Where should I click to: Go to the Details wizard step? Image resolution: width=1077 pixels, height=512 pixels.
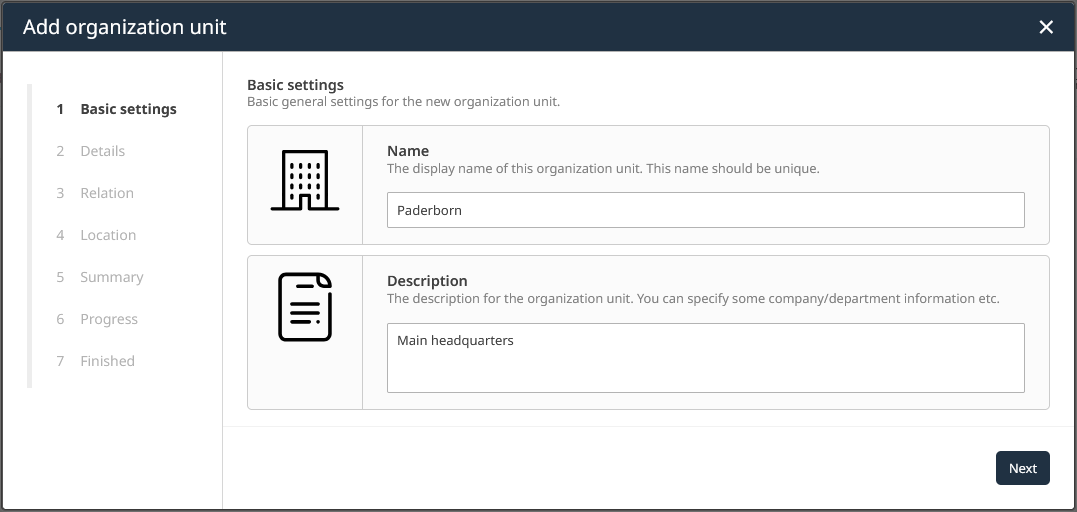click(x=102, y=151)
